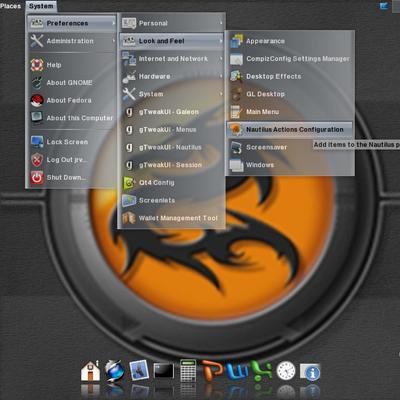Click the Screenlets icon
The width and height of the screenshot is (400, 400).
(x=129, y=201)
